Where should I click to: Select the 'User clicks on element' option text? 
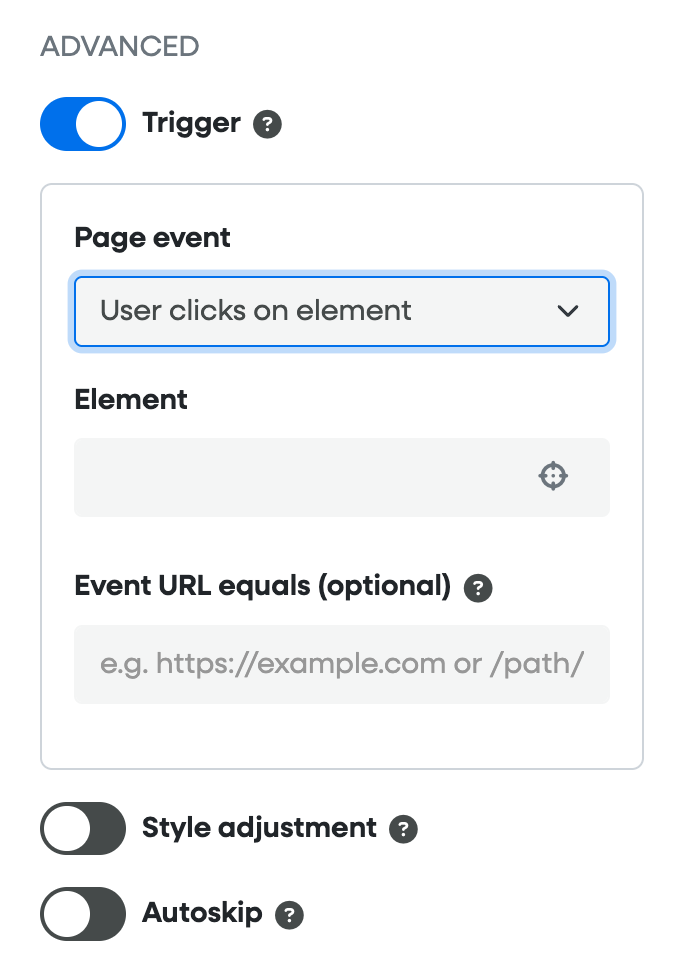coord(256,311)
